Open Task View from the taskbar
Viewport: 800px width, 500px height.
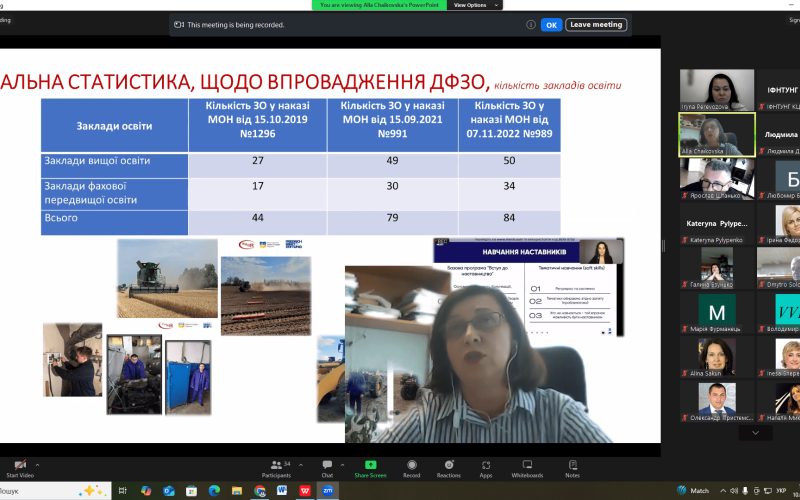[x=122, y=491]
